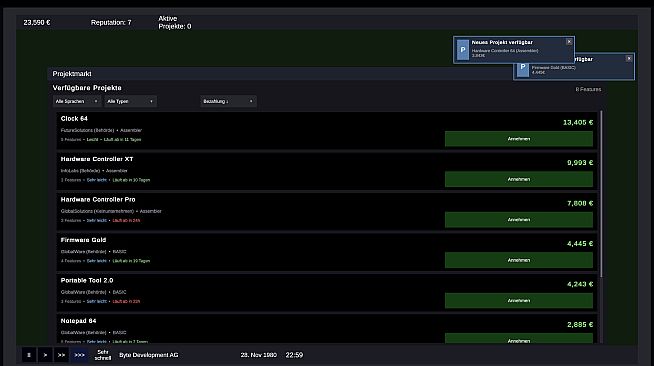
Task: Click the project list scrollbar
Action: pyautogui.click(x=601, y=194)
